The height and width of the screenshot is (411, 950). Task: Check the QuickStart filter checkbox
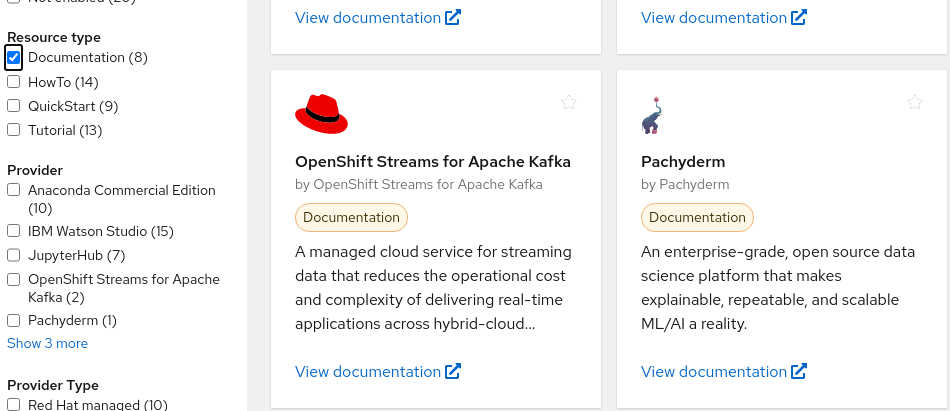point(14,106)
